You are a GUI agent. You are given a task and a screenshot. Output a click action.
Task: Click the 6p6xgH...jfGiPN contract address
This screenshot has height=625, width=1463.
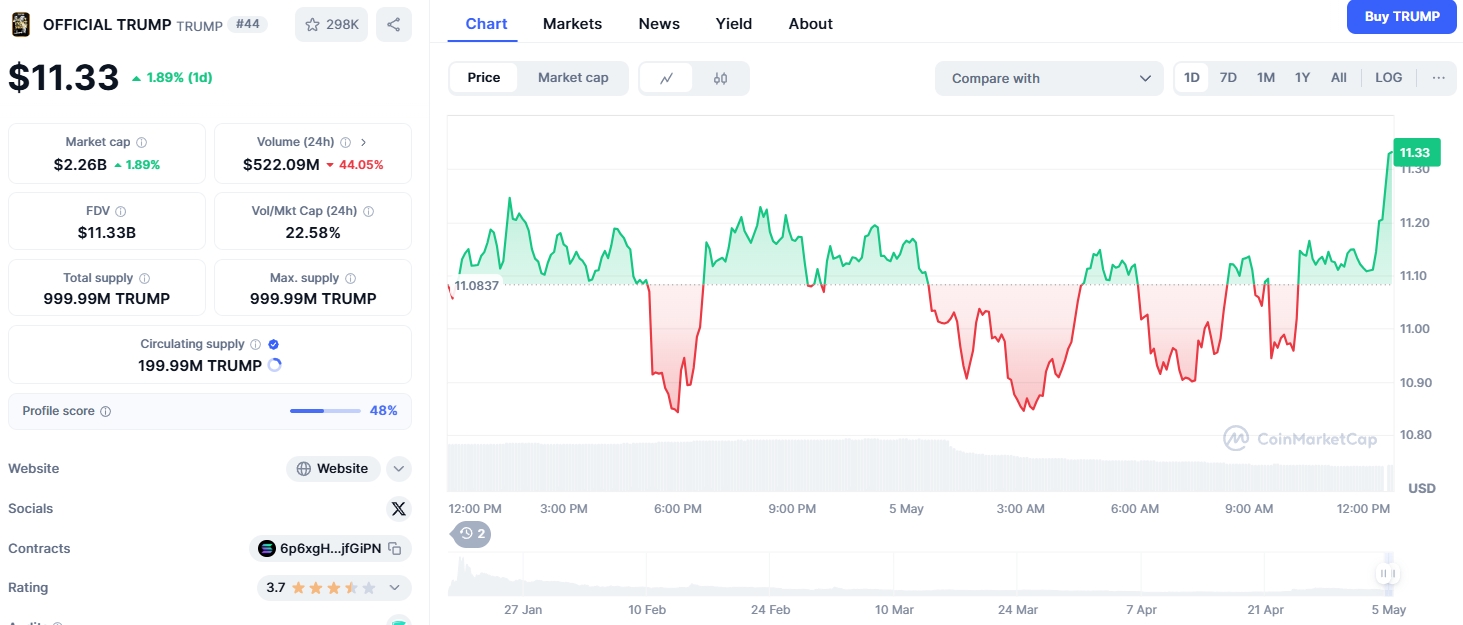pyautogui.click(x=330, y=549)
